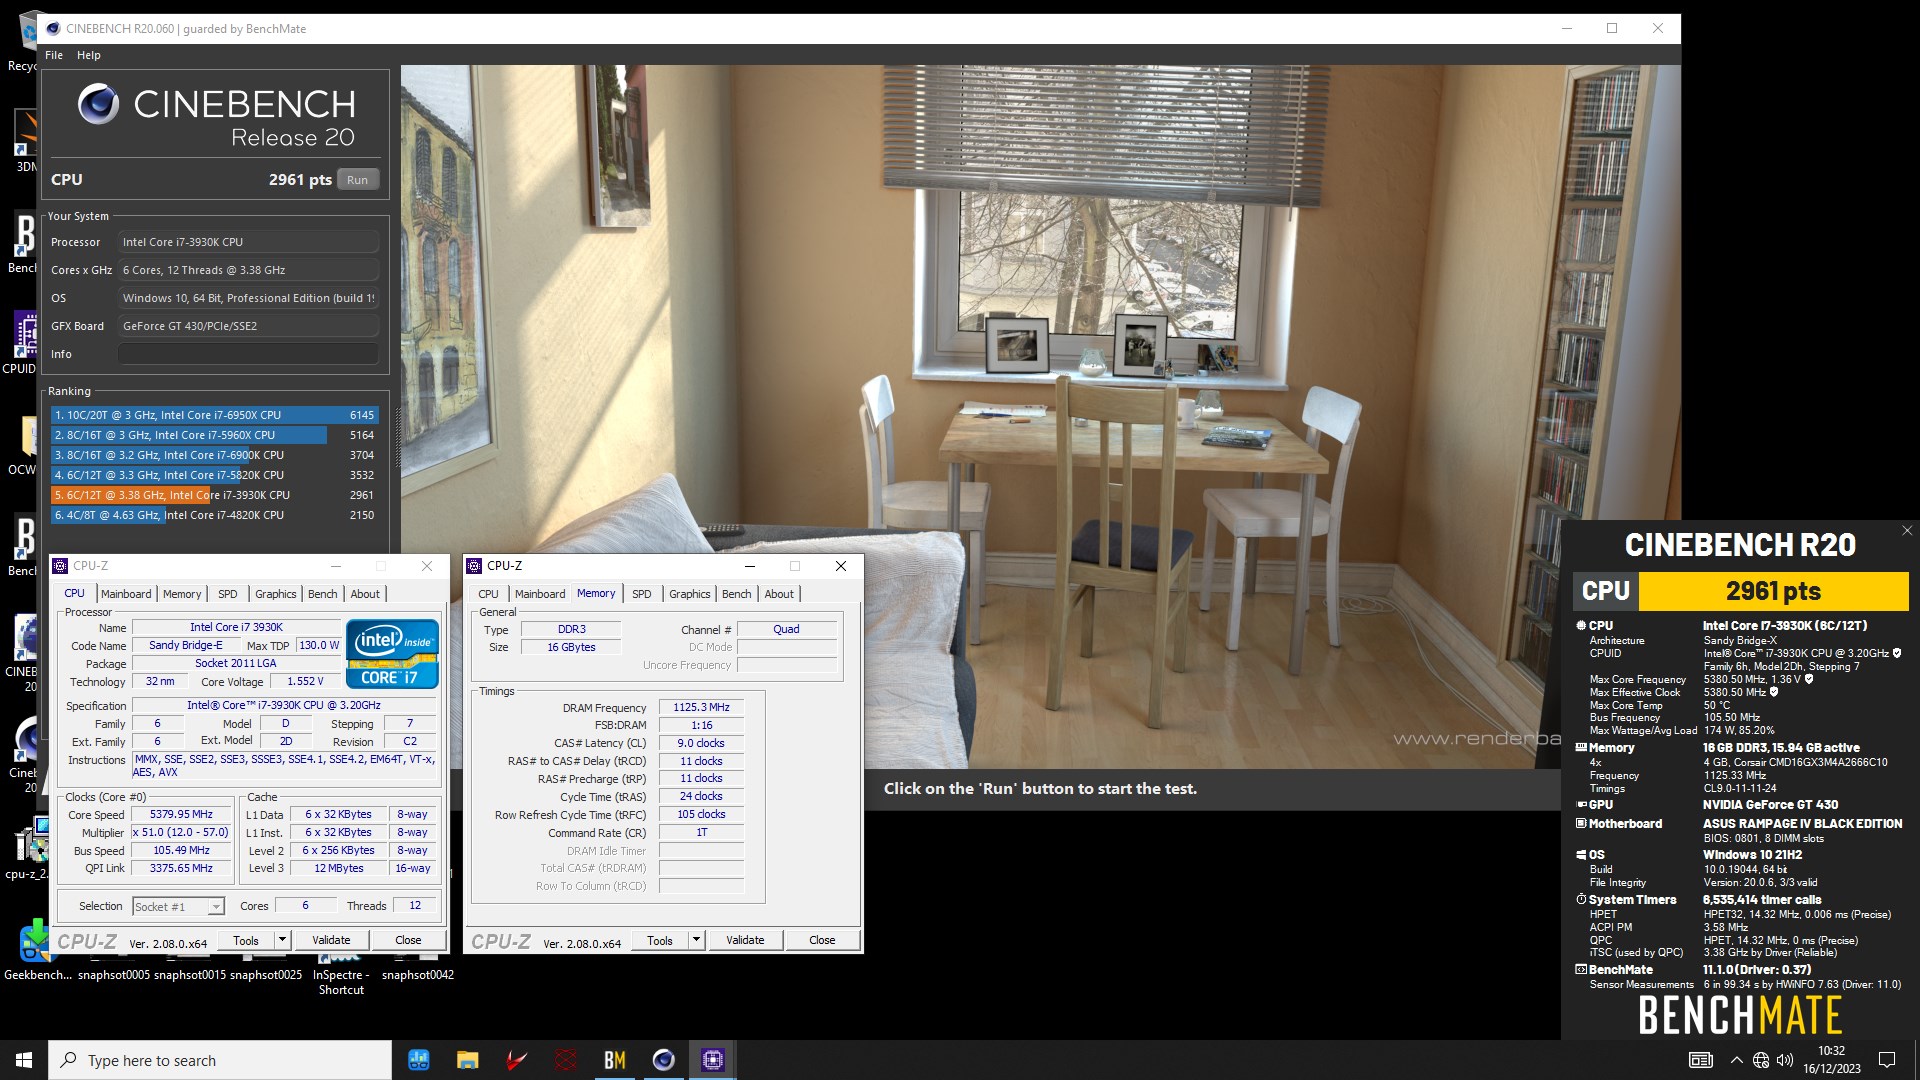The height and width of the screenshot is (1080, 1920).
Task: Open the Help menu in Cinebench
Action: coord(89,55)
